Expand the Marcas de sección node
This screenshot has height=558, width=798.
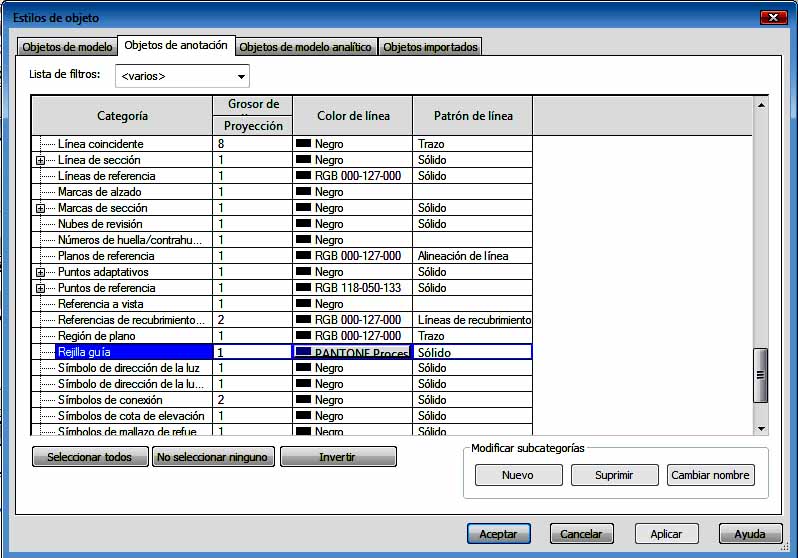40,208
